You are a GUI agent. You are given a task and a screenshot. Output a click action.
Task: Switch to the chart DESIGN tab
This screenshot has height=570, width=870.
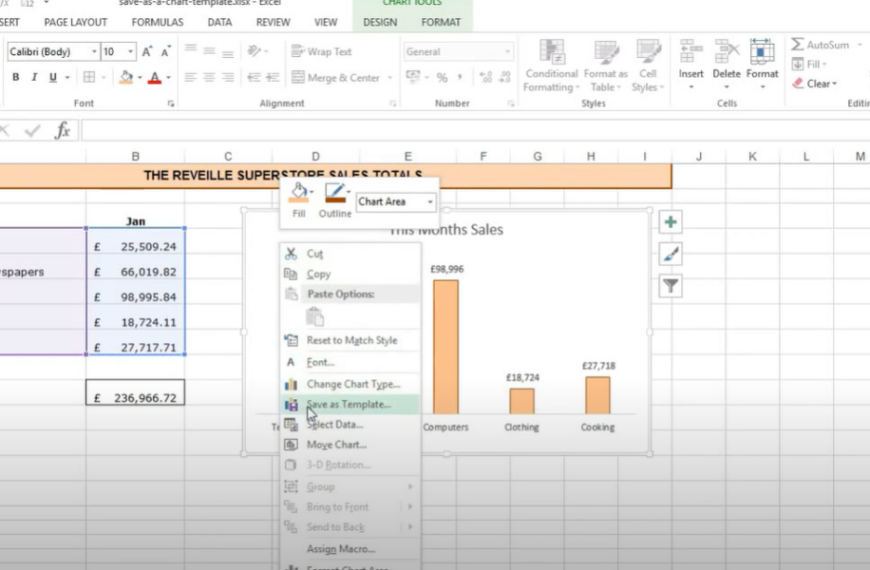[x=380, y=22]
